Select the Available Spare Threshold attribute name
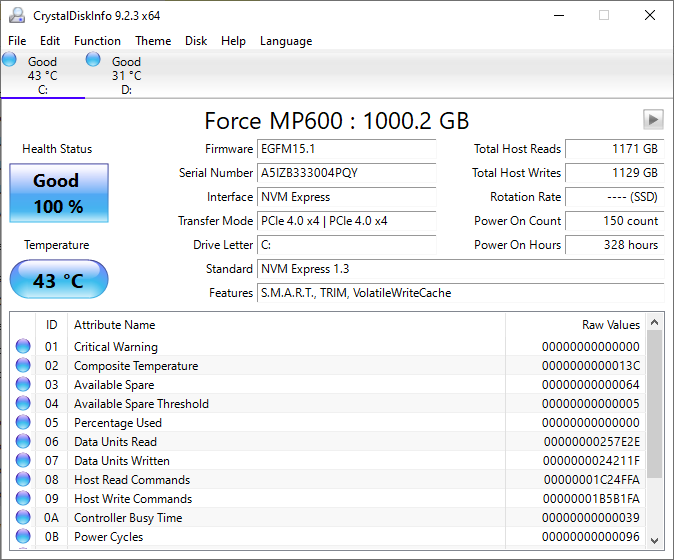 (141, 404)
